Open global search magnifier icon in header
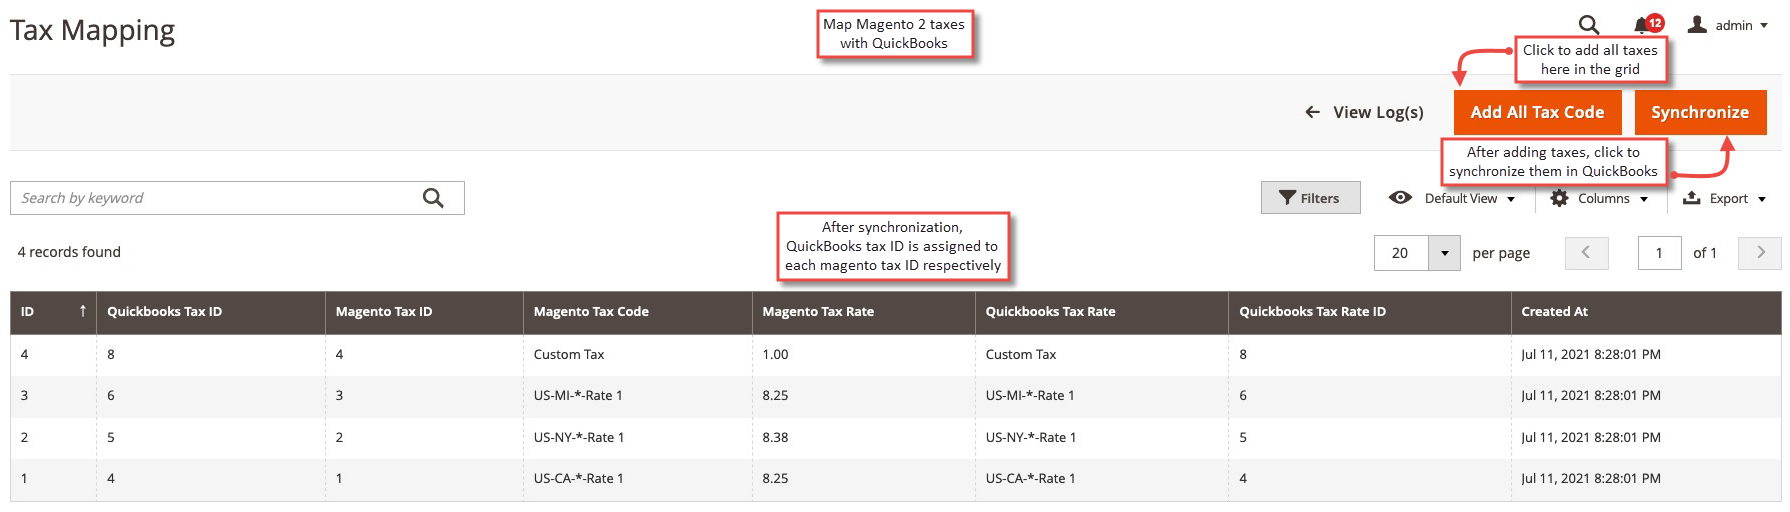Image resolution: width=1790 pixels, height=512 pixels. (x=1588, y=25)
